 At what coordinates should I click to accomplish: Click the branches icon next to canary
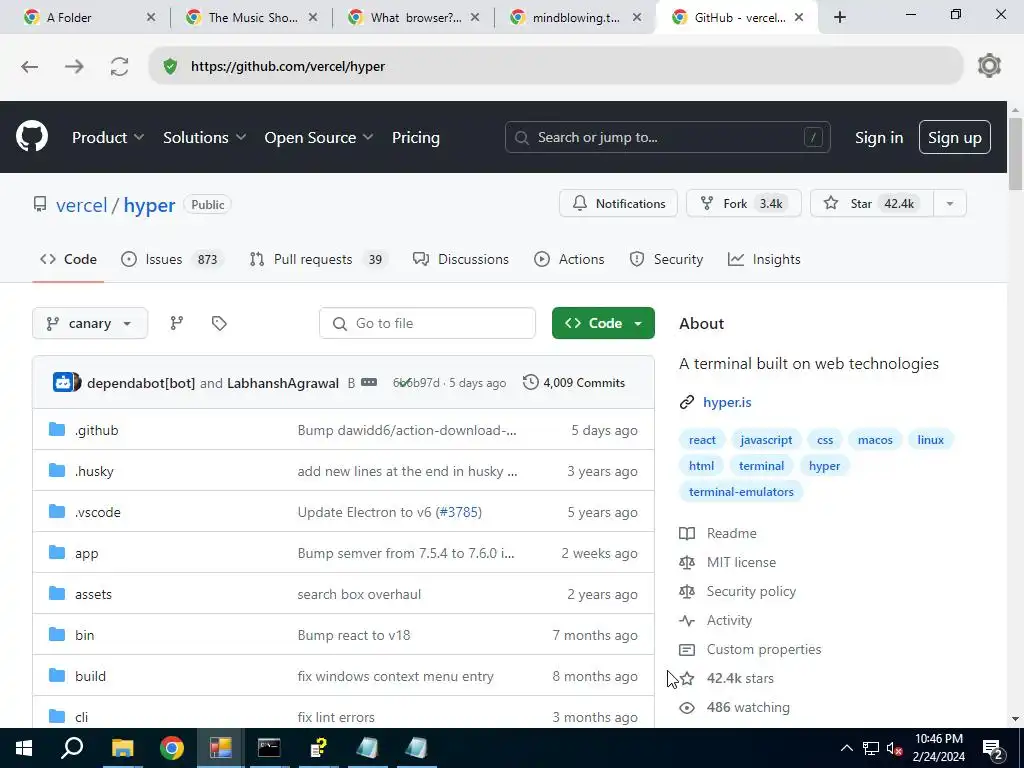tap(176, 323)
